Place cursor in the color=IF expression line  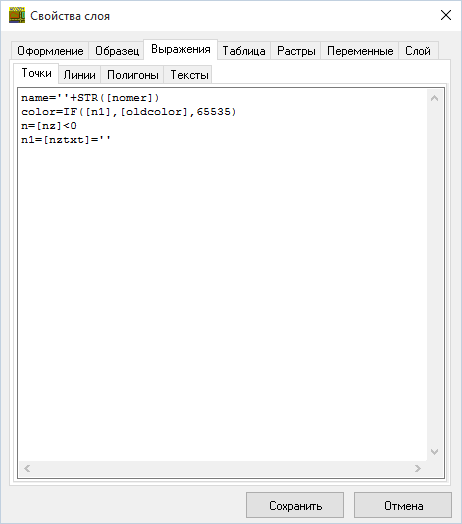click(129, 112)
